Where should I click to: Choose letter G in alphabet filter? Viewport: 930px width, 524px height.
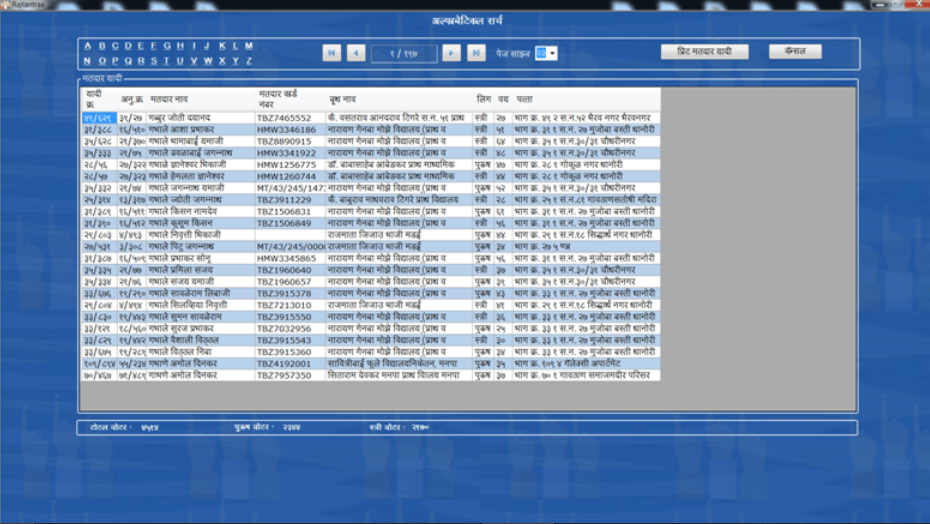[168, 46]
